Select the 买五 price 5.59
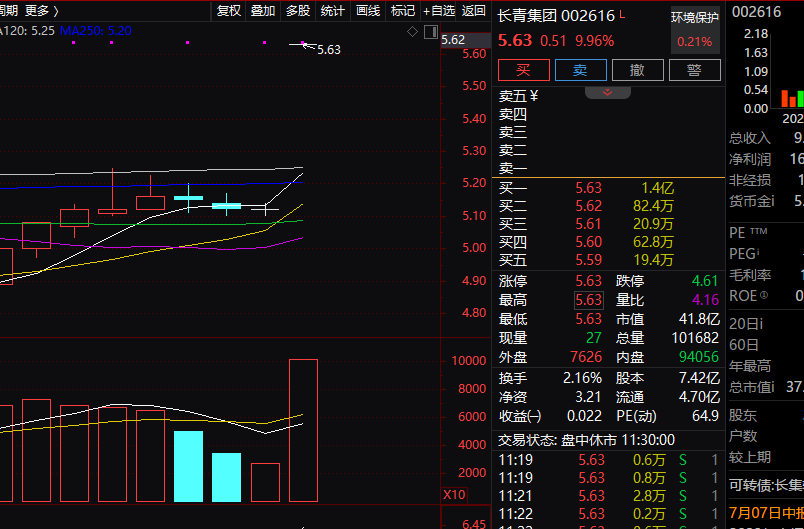 (x=588, y=260)
